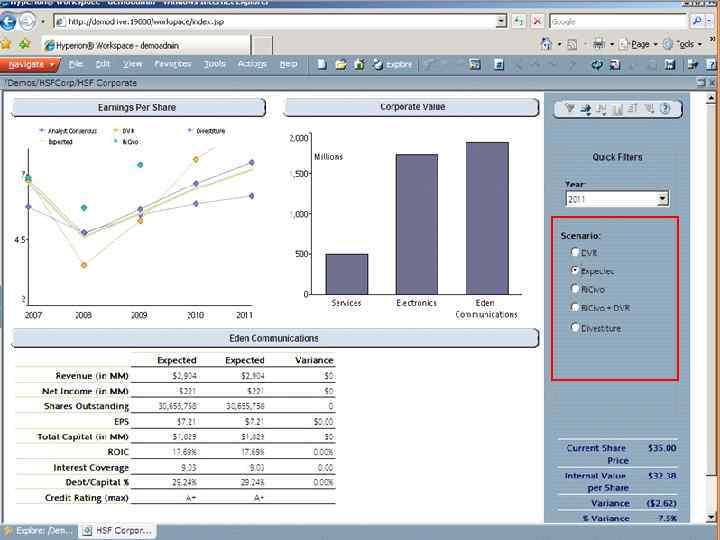
Task: Click the arrow export icon in dashboard toolbar
Action: 585,109
